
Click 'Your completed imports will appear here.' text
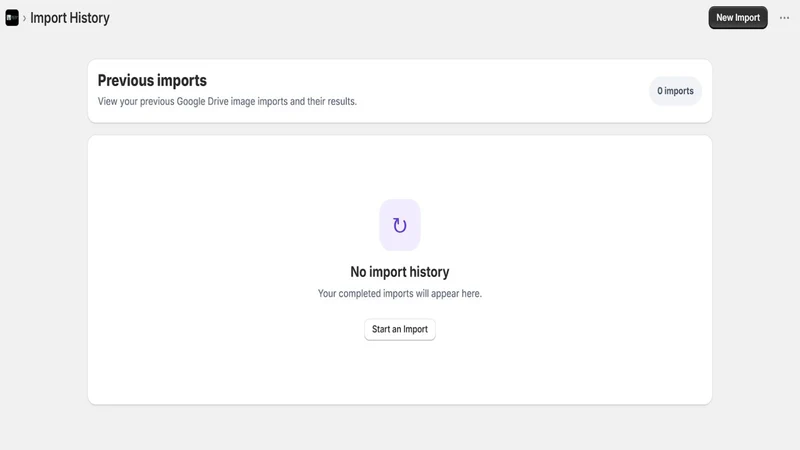(399, 293)
